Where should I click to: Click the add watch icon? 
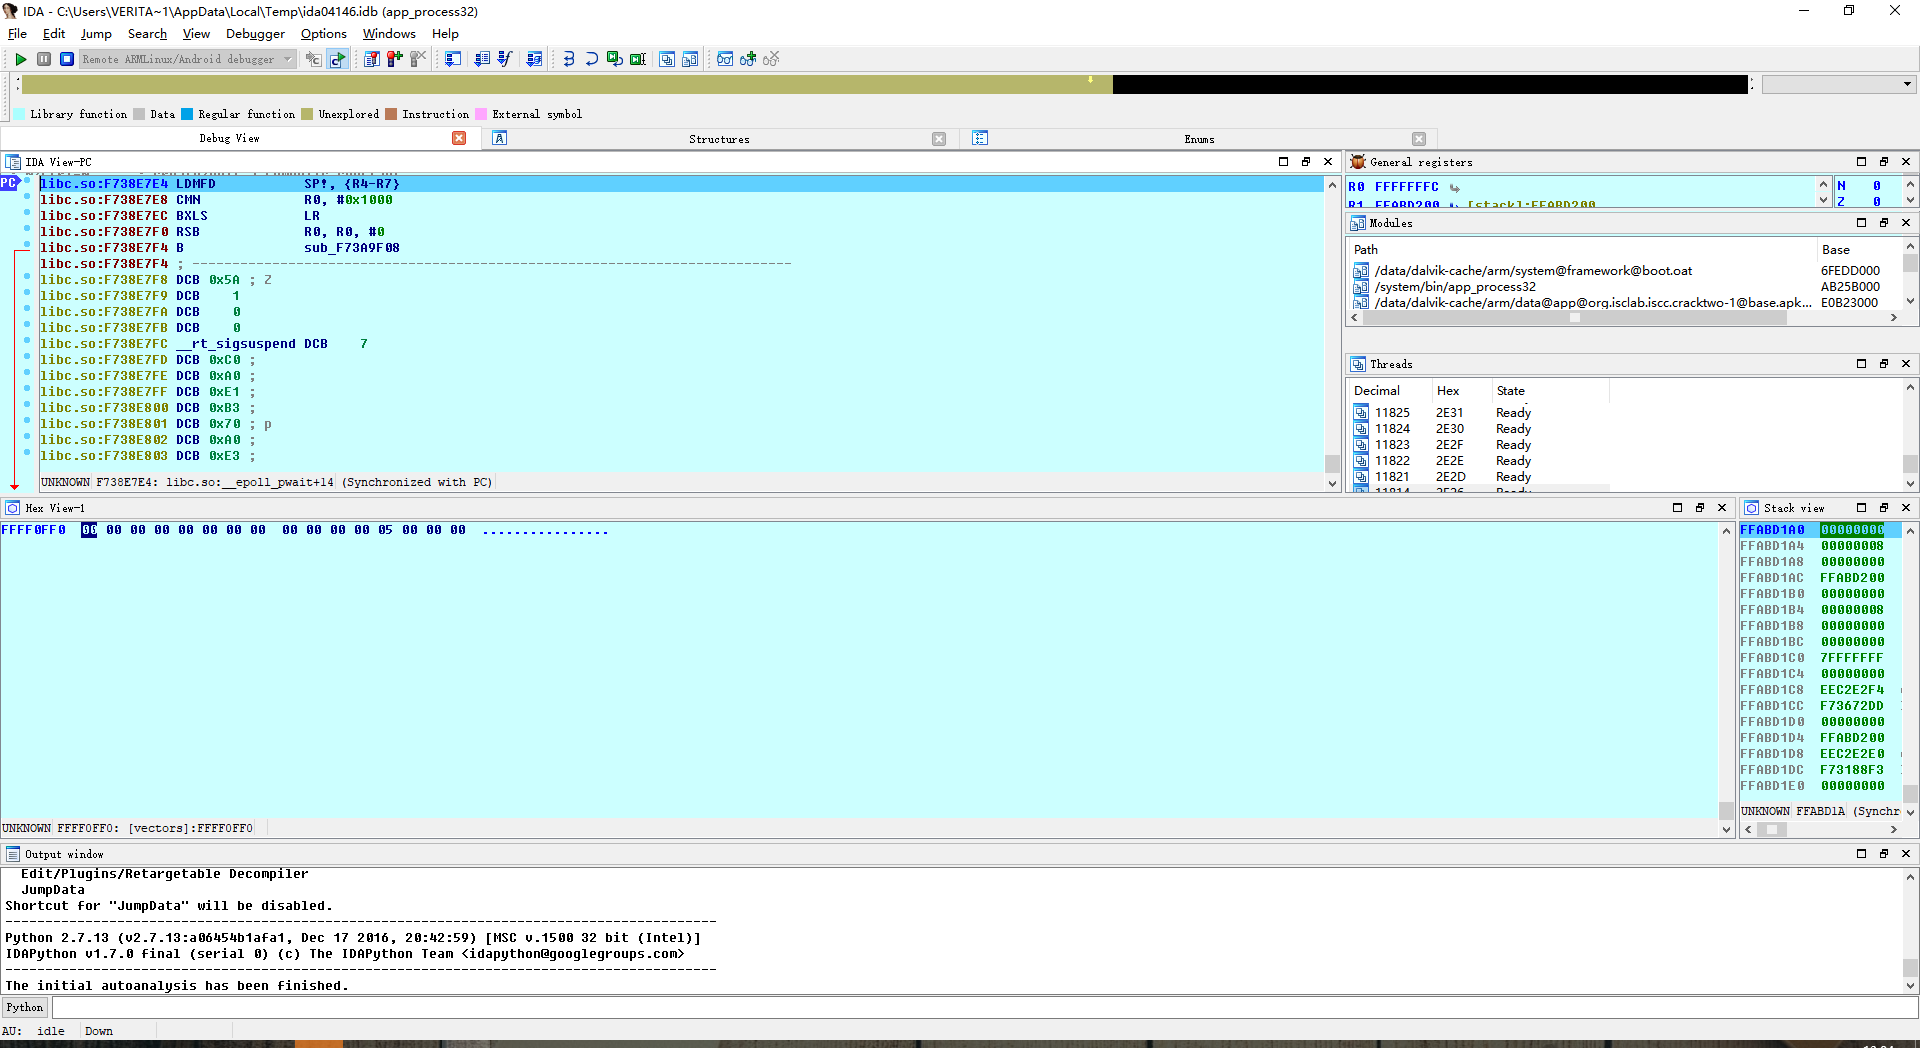coord(748,59)
